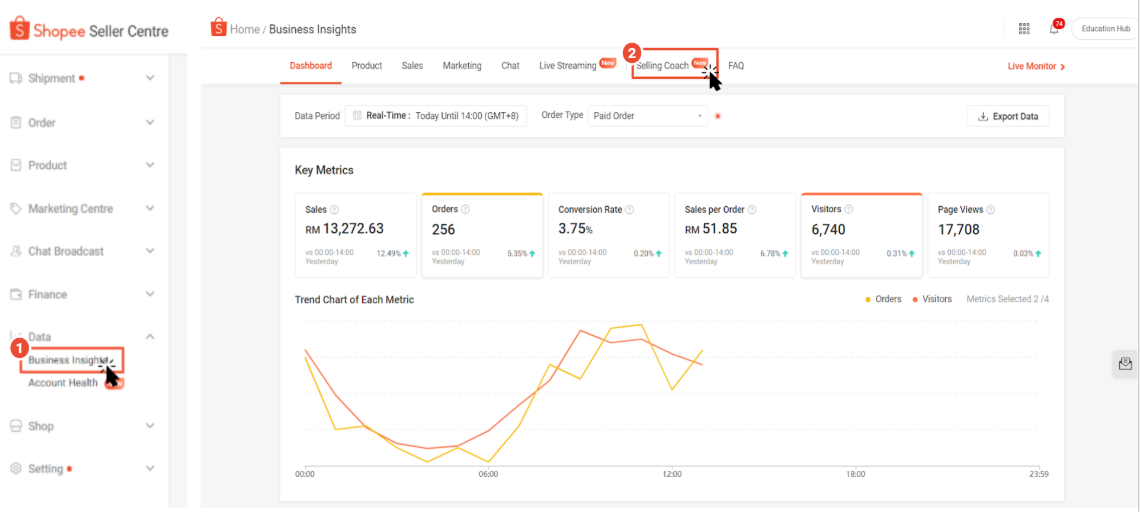Toggle the Orders metric card selection
The width and height of the screenshot is (1140, 512).
tap(482, 235)
